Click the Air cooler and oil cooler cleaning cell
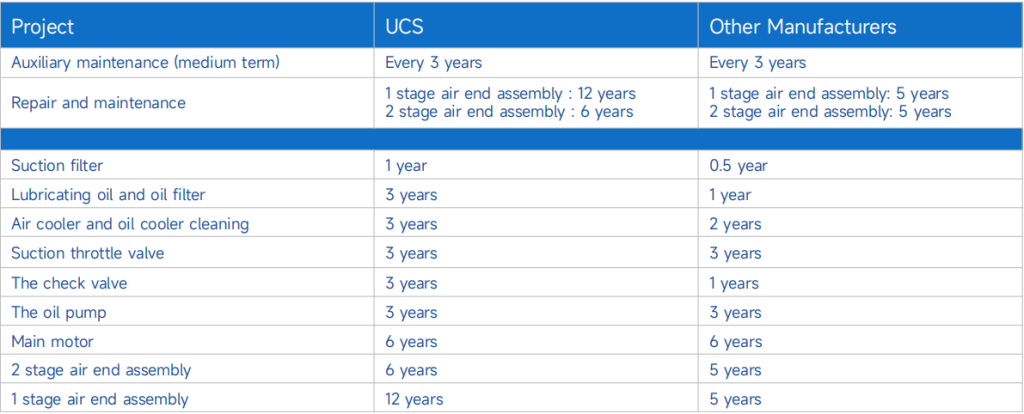Viewport: 1024px width, 414px height. click(129, 224)
